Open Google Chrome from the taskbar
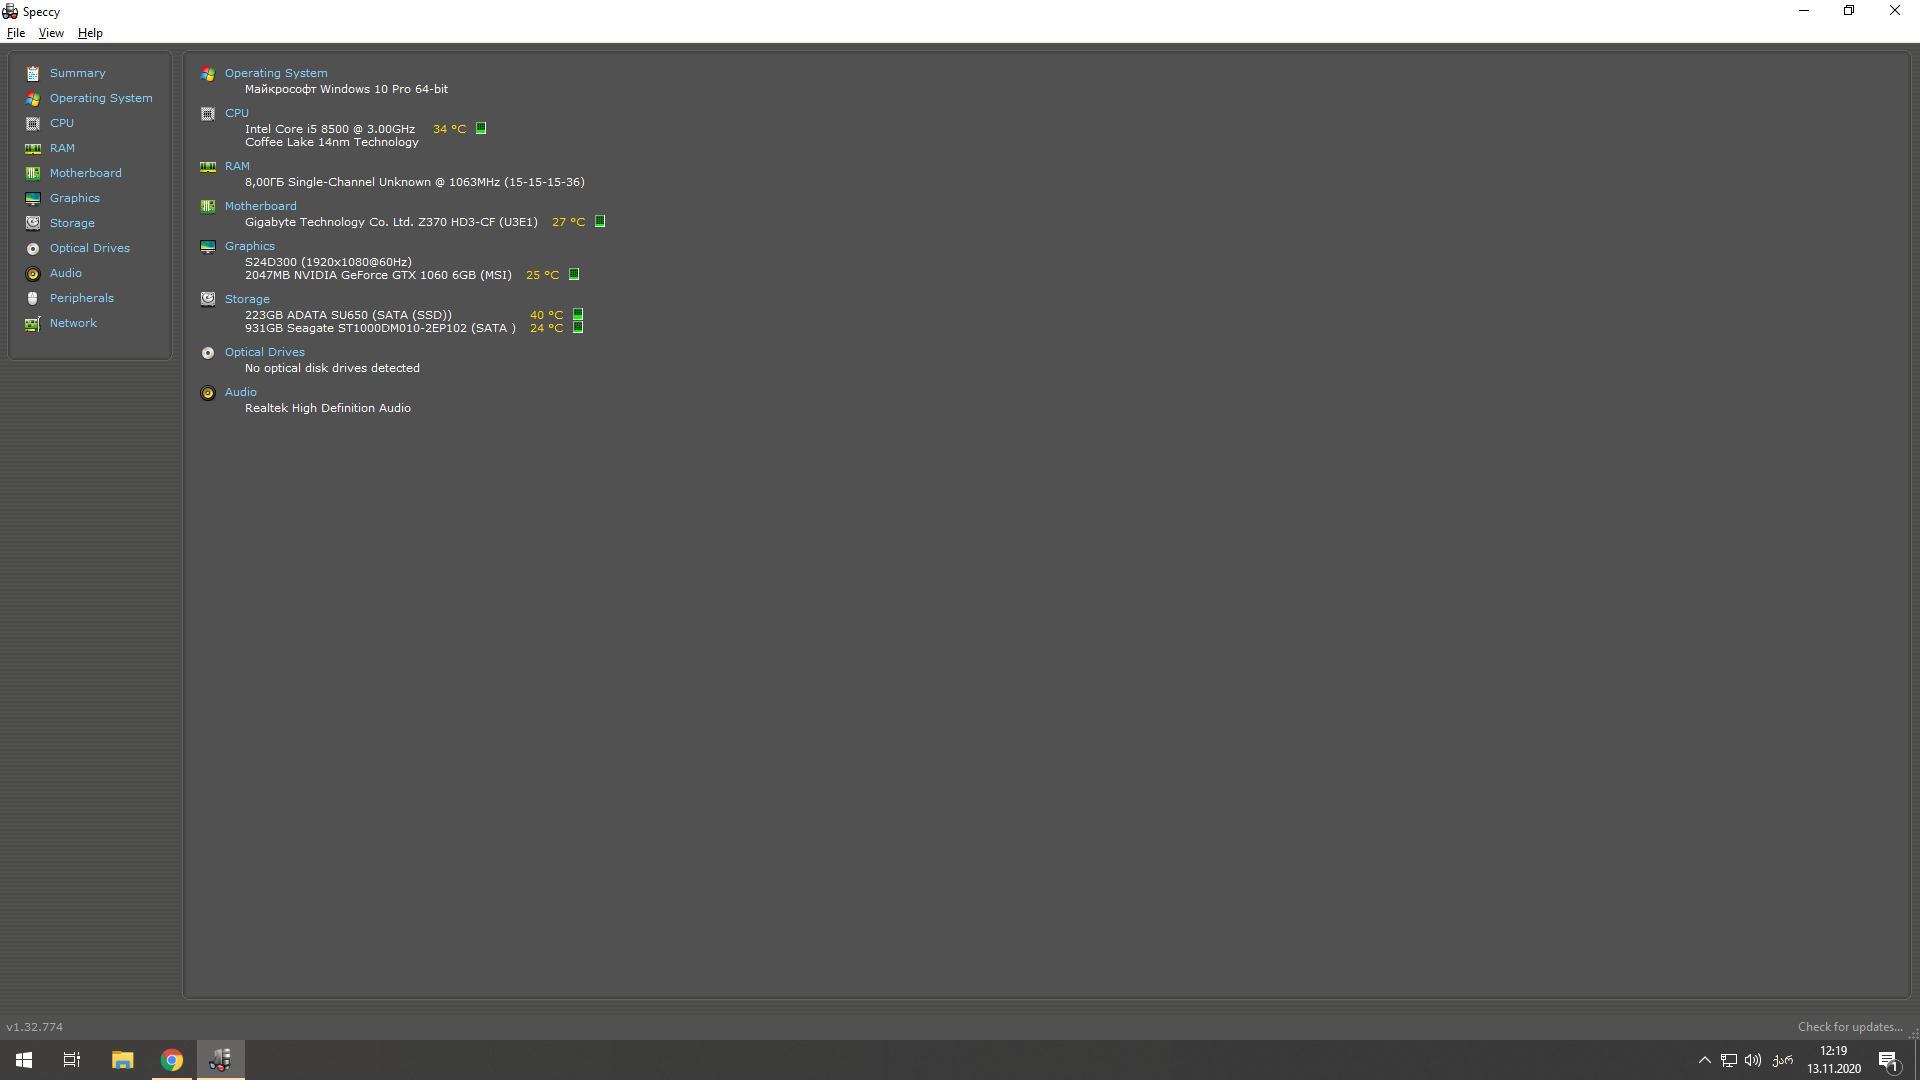The height and width of the screenshot is (1080, 1920). (172, 1060)
